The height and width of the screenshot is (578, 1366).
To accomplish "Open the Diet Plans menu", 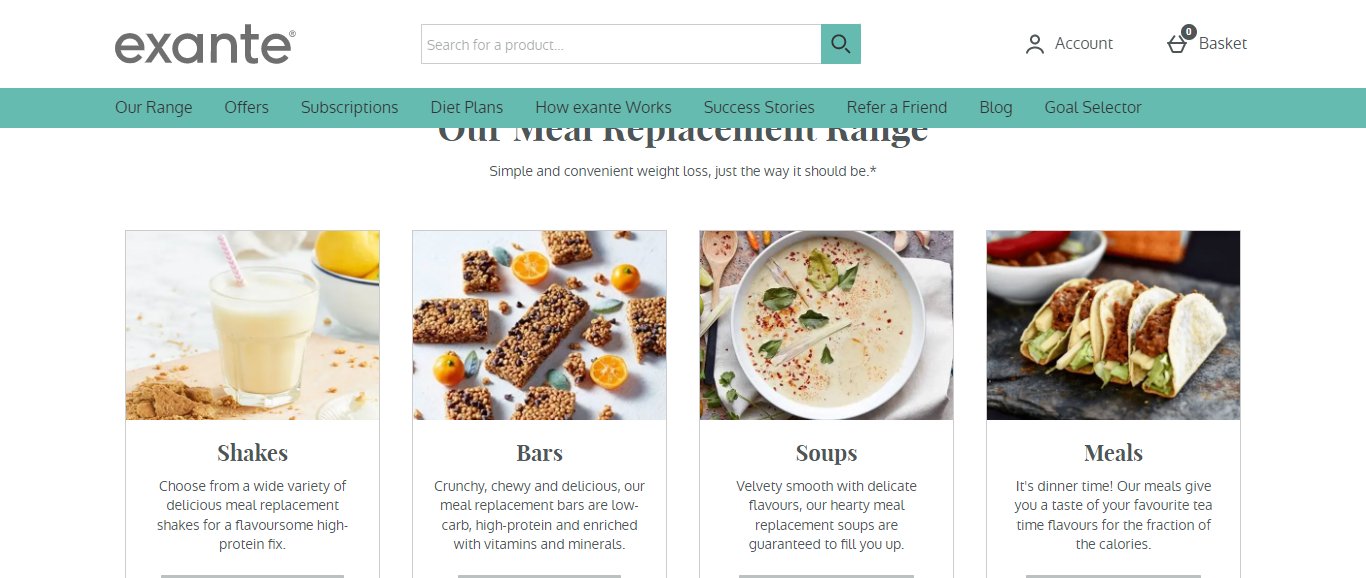I will click(x=467, y=107).
